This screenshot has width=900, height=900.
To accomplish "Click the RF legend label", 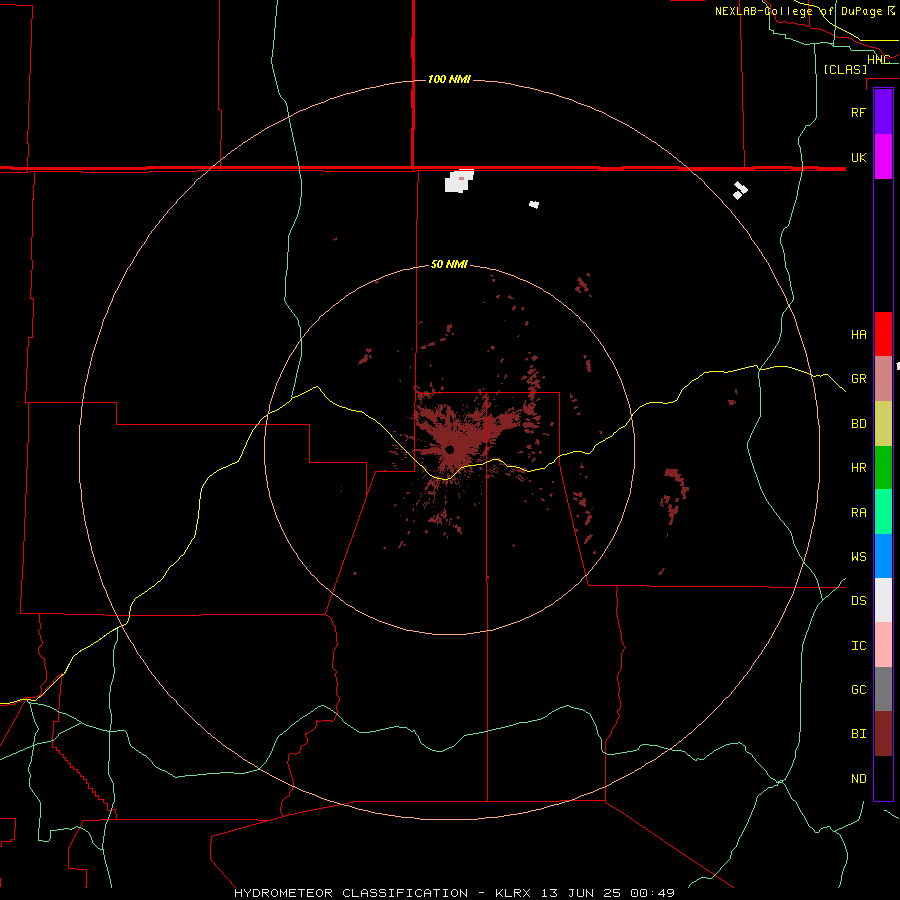I will coord(858,112).
